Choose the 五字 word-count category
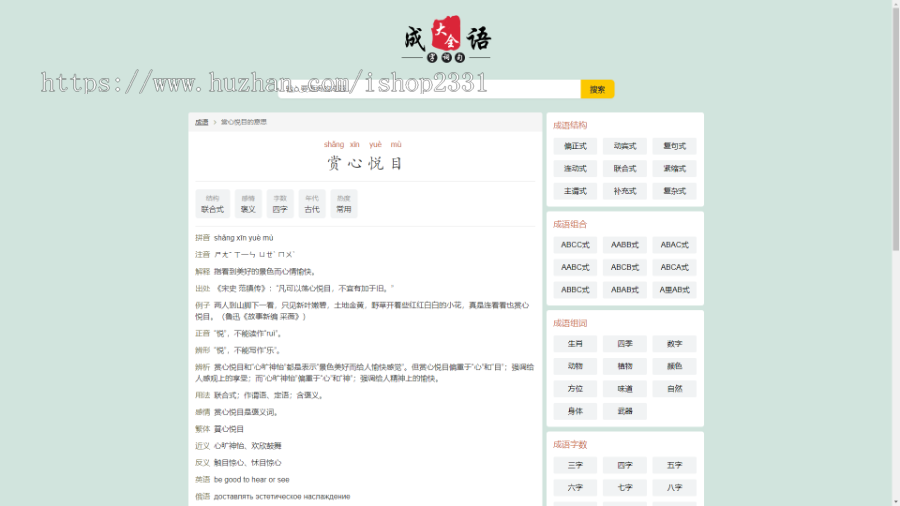Viewport: 900px width, 506px height. coord(675,465)
